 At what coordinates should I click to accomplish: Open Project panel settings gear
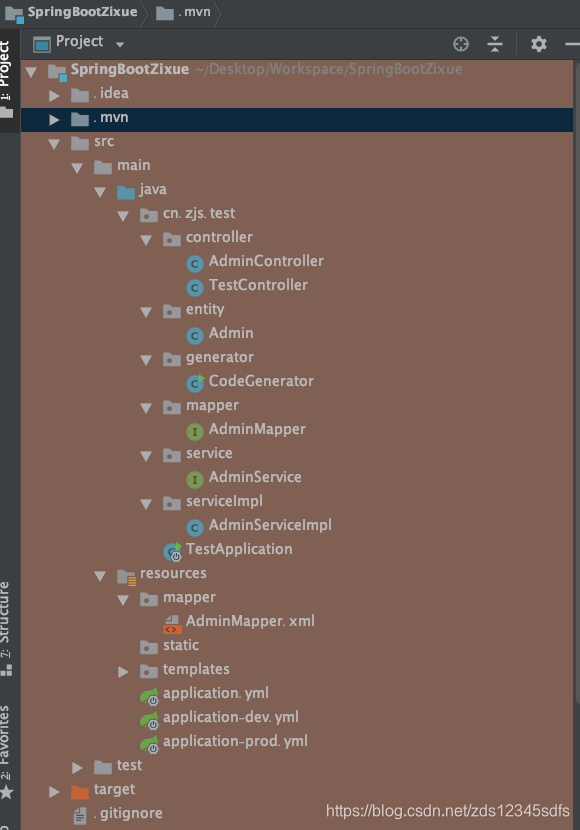pyautogui.click(x=539, y=44)
